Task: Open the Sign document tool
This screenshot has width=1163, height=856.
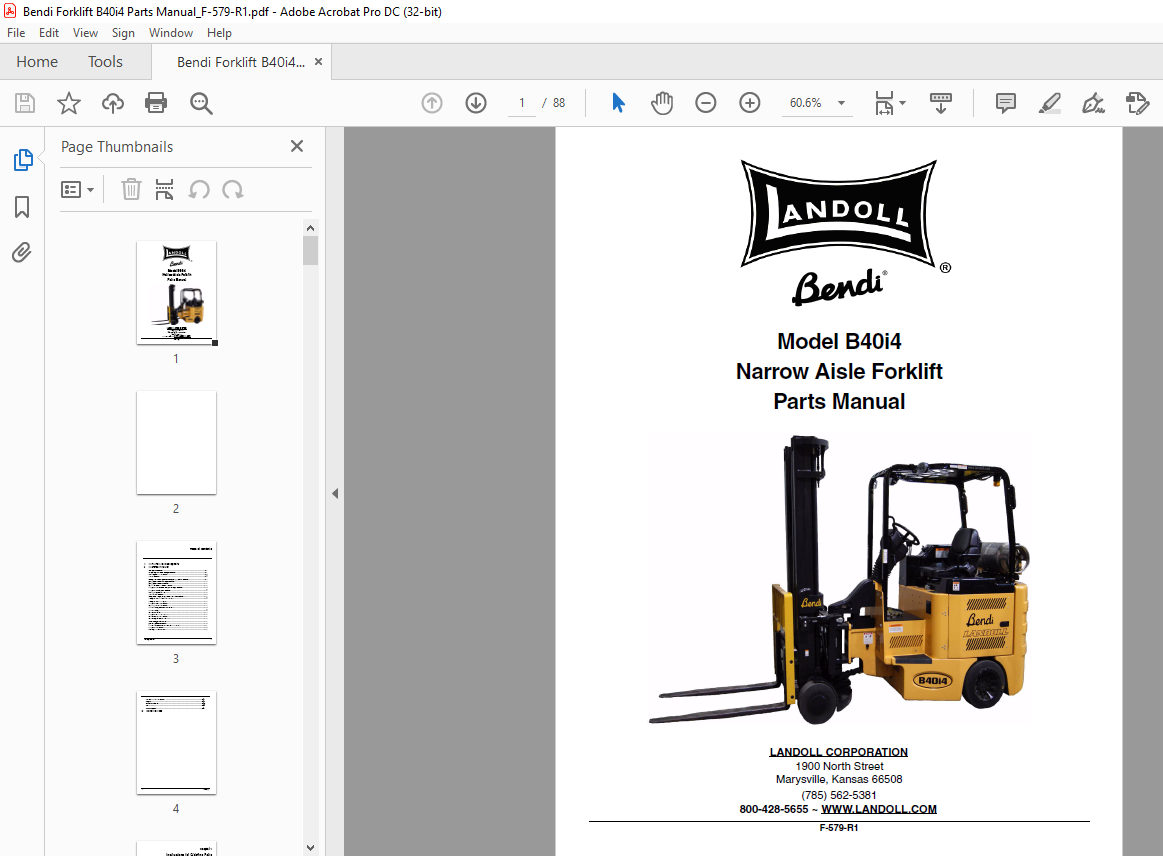Action: 1093,103
